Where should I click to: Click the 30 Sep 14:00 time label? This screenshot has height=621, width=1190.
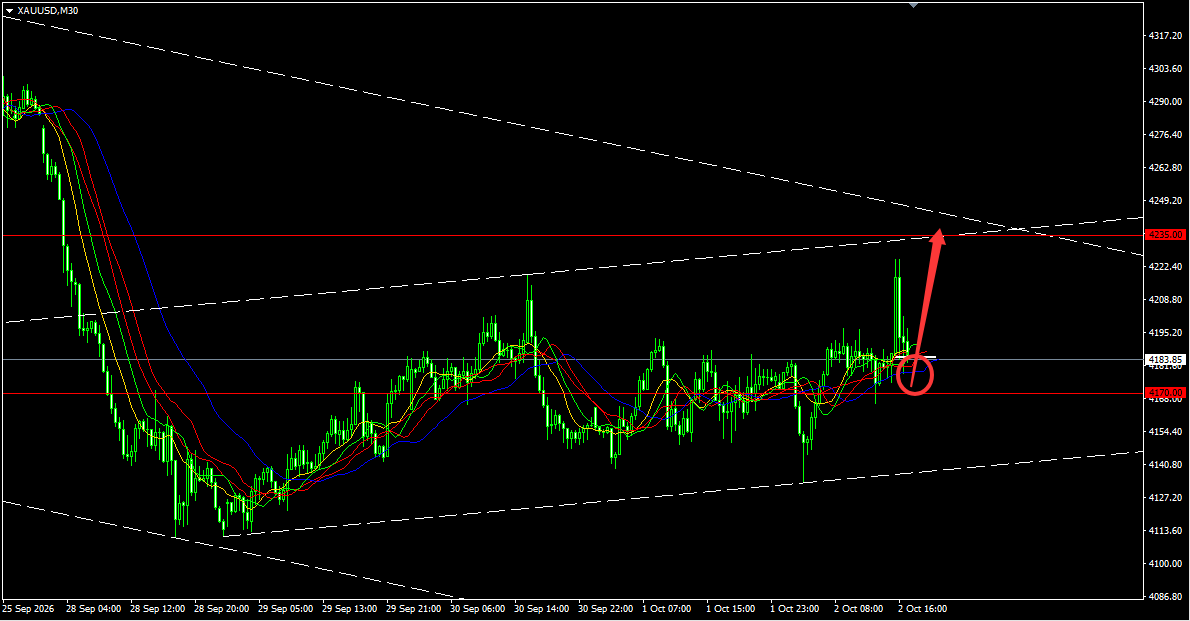pyautogui.click(x=541, y=609)
